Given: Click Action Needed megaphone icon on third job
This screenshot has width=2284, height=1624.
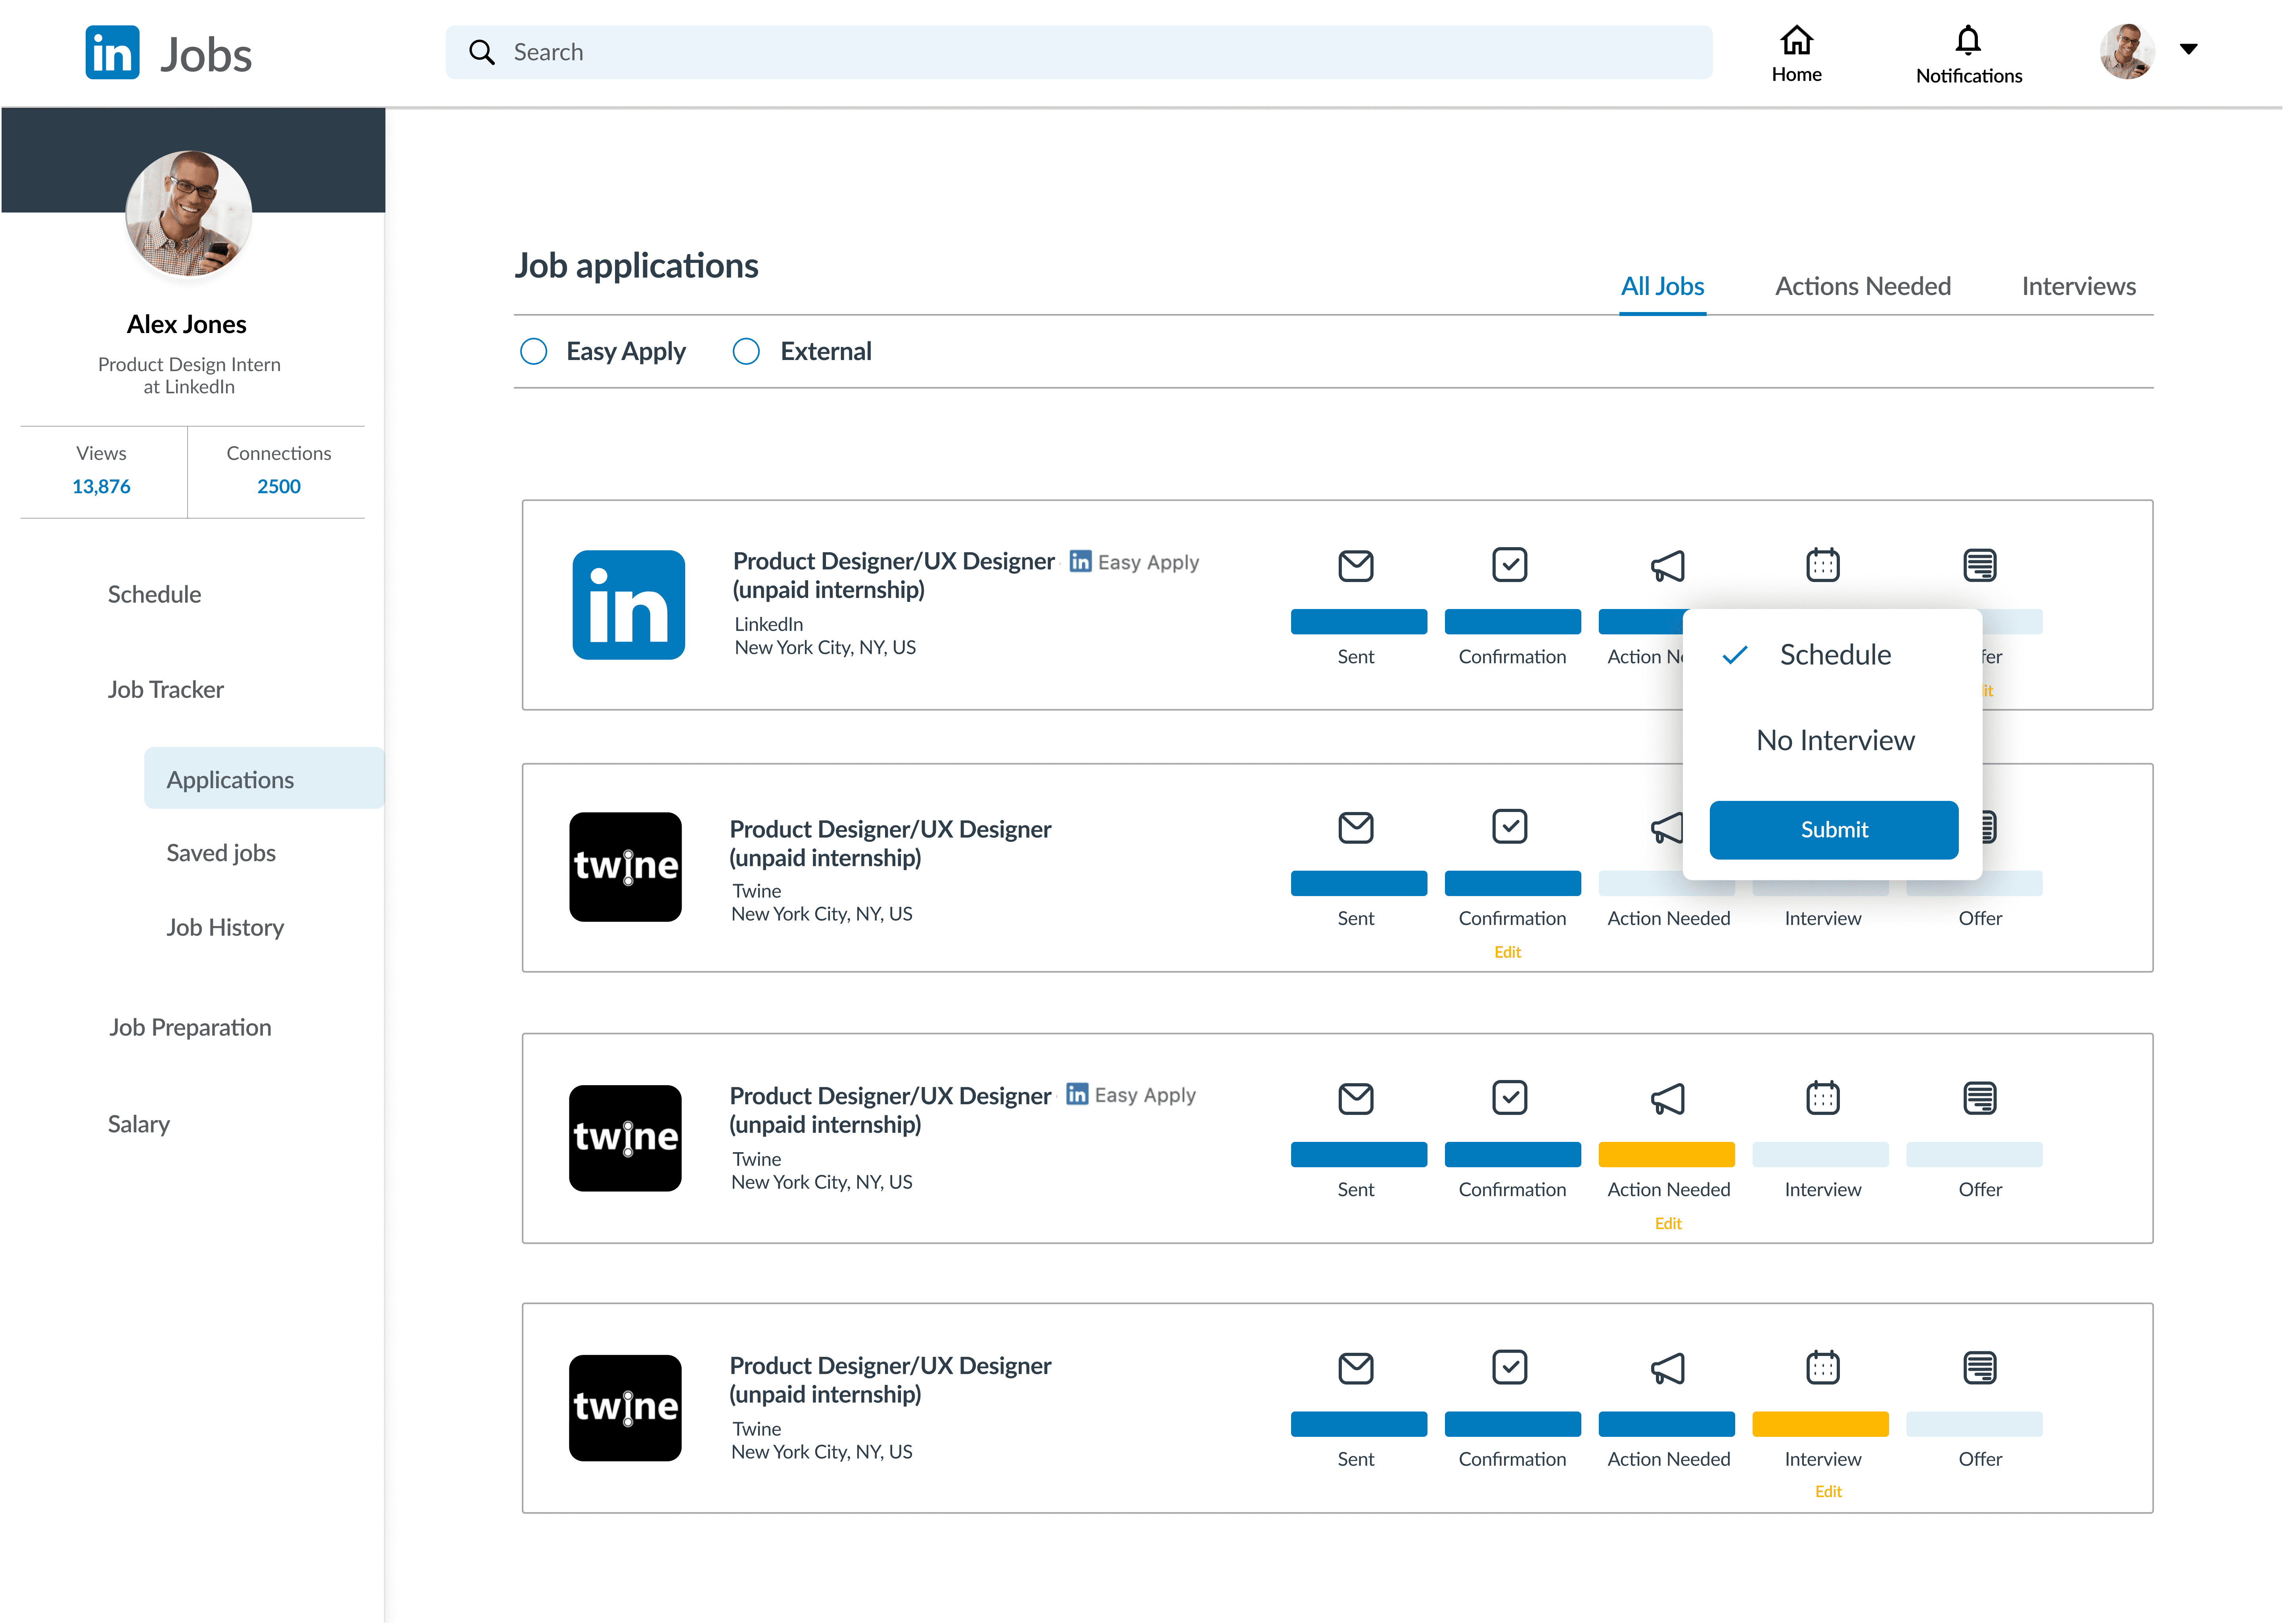Looking at the screenshot, I should (1667, 1098).
